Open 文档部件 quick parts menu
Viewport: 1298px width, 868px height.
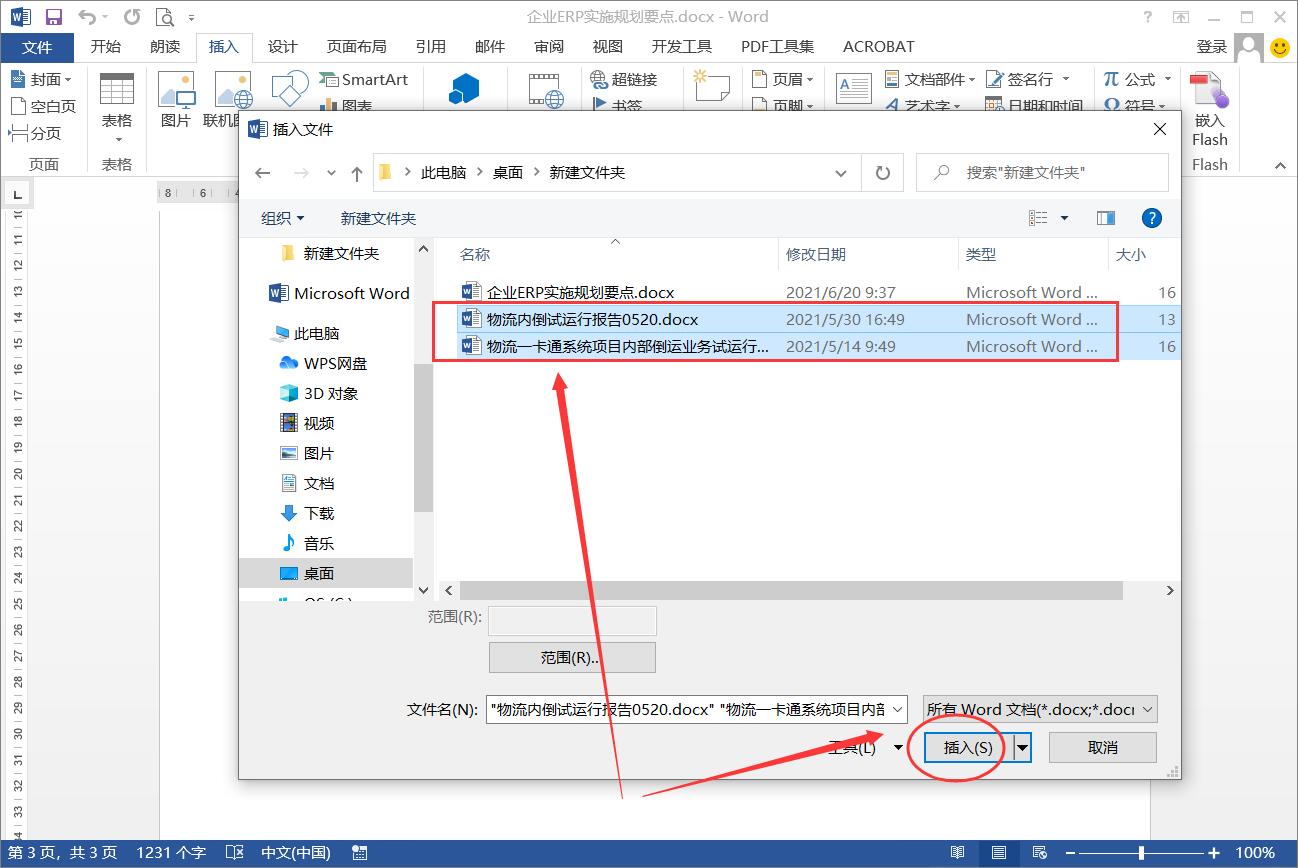930,79
